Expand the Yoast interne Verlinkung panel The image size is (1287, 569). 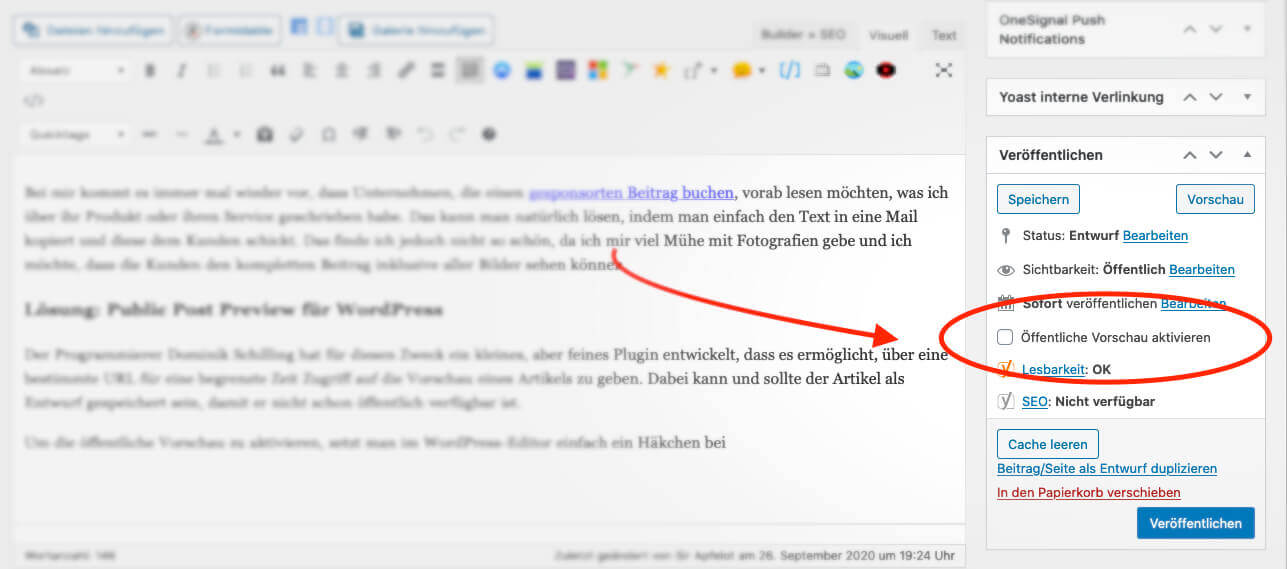click(x=1246, y=97)
